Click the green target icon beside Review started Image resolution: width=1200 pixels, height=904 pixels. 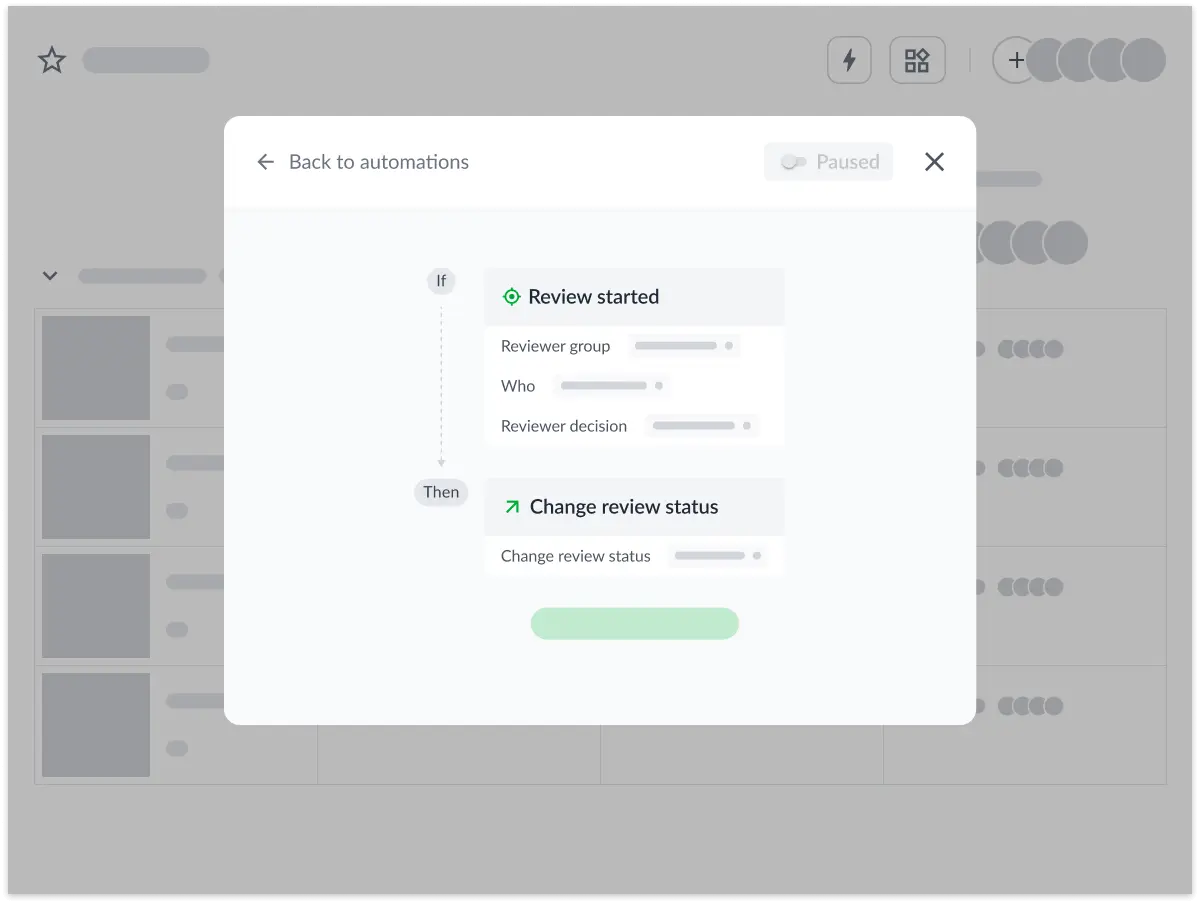pos(511,296)
